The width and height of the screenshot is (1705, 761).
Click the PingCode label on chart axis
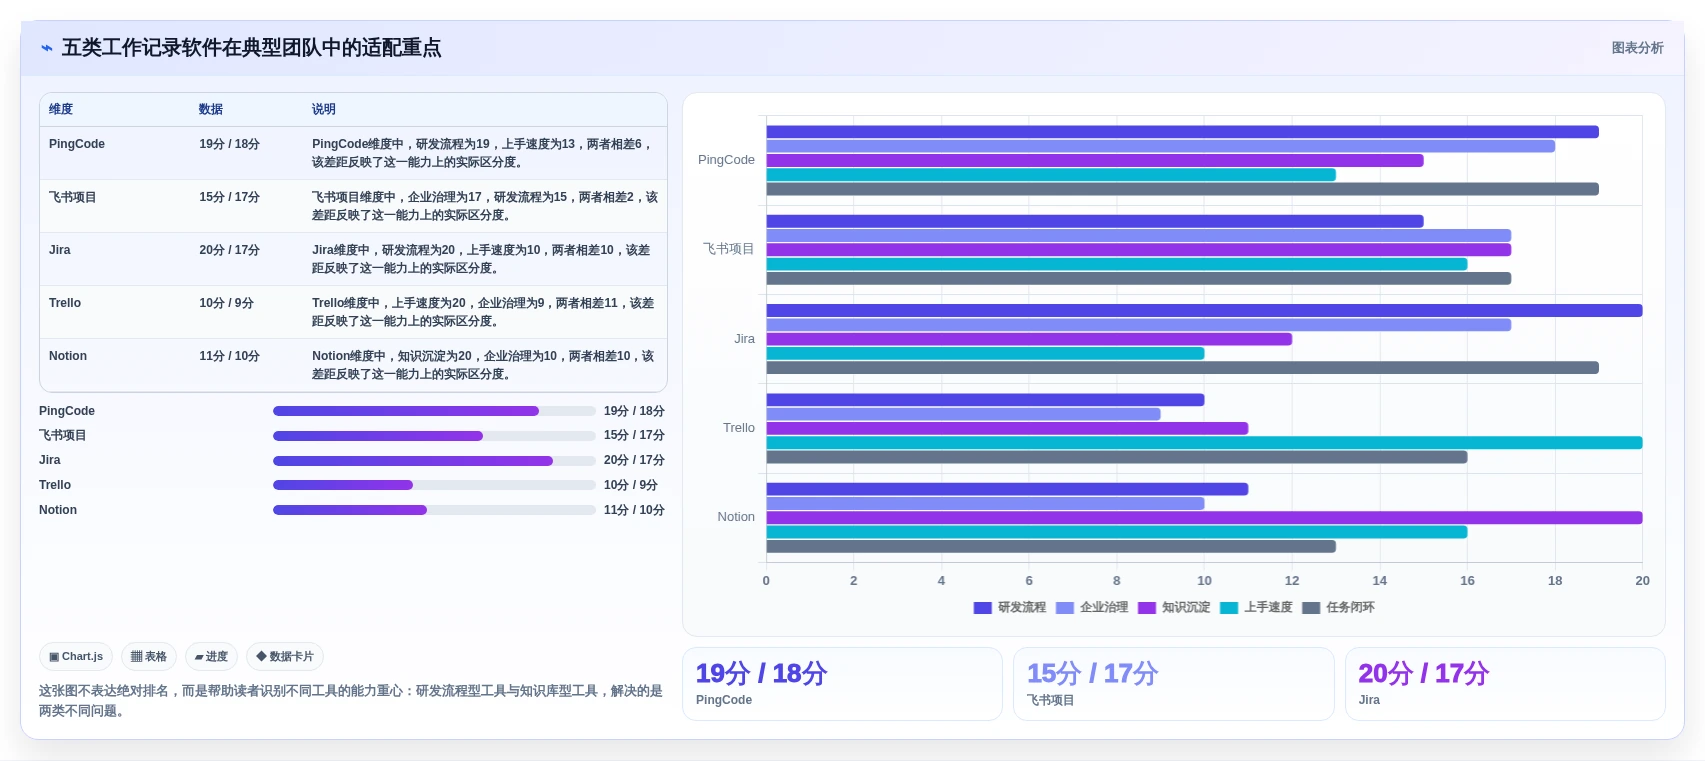[726, 160]
